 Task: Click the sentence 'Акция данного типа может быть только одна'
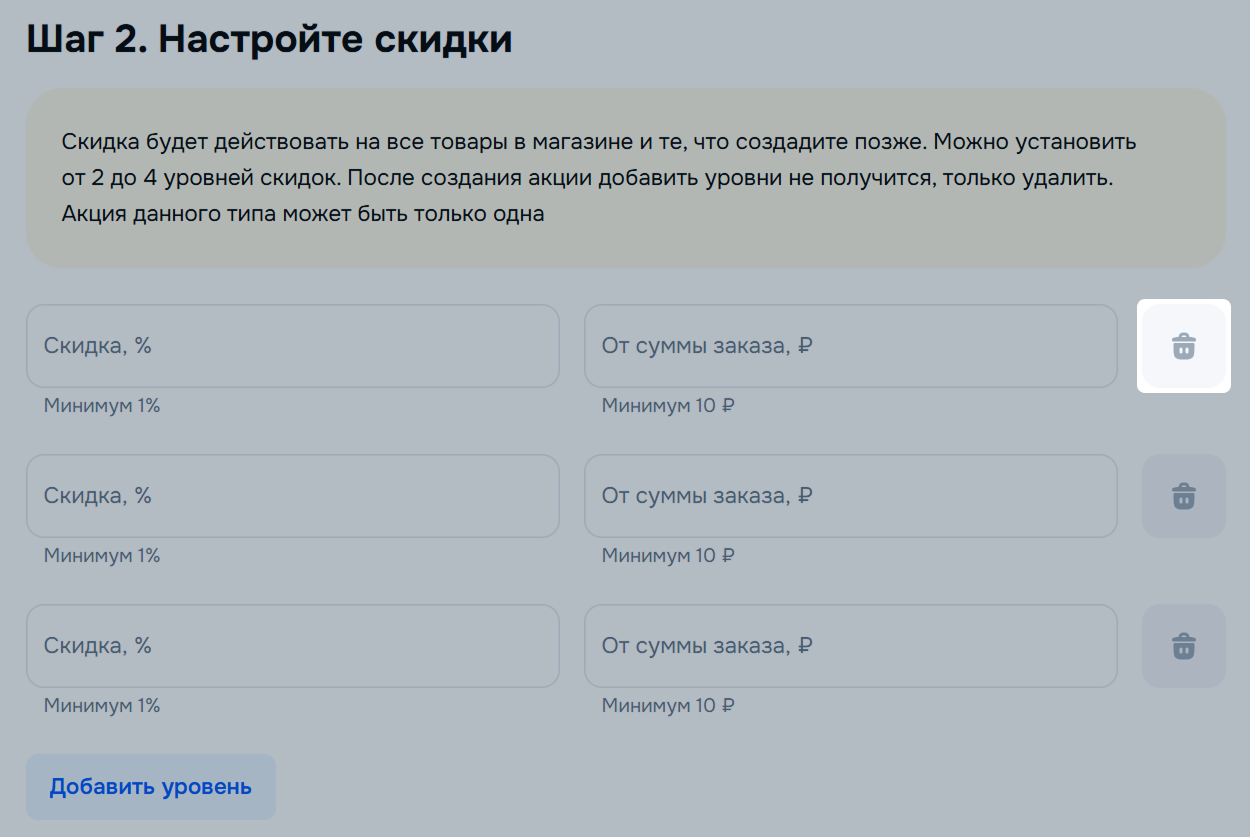[x=302, y=214]
